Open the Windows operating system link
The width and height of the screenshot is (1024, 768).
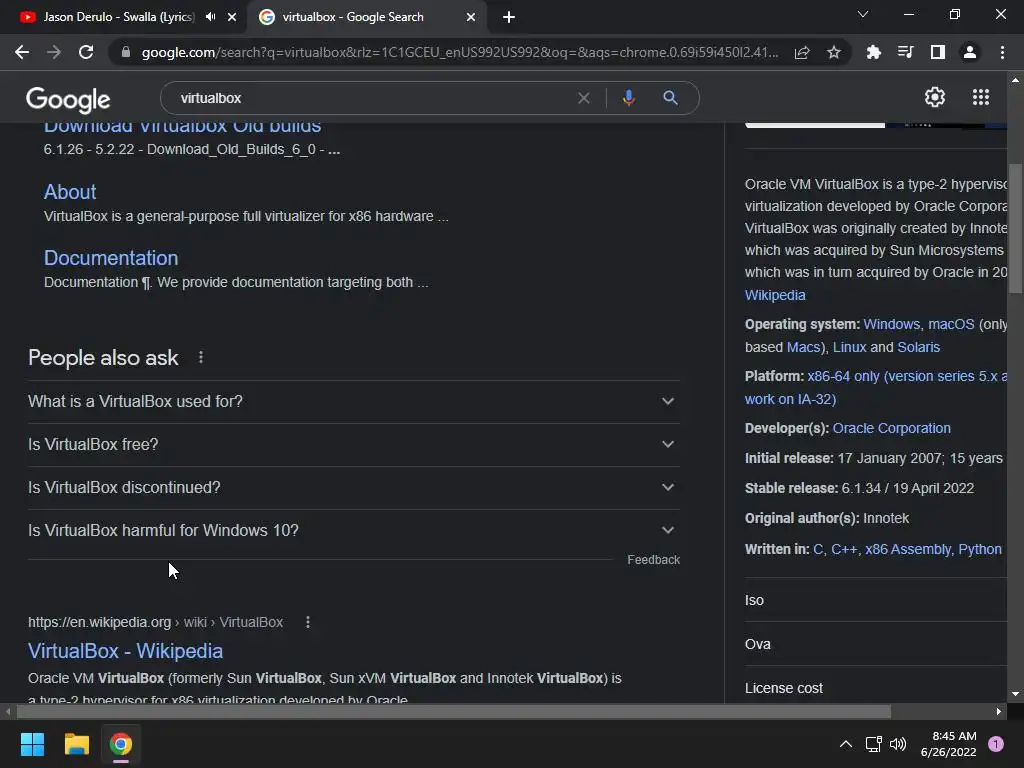(891, 325)
